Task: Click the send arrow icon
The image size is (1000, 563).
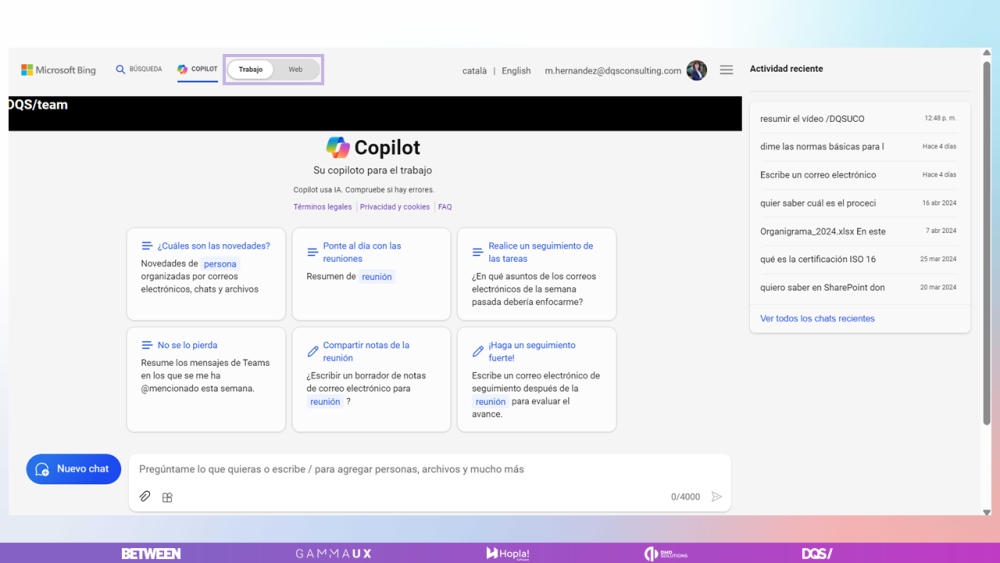Action: click(716, 497)
